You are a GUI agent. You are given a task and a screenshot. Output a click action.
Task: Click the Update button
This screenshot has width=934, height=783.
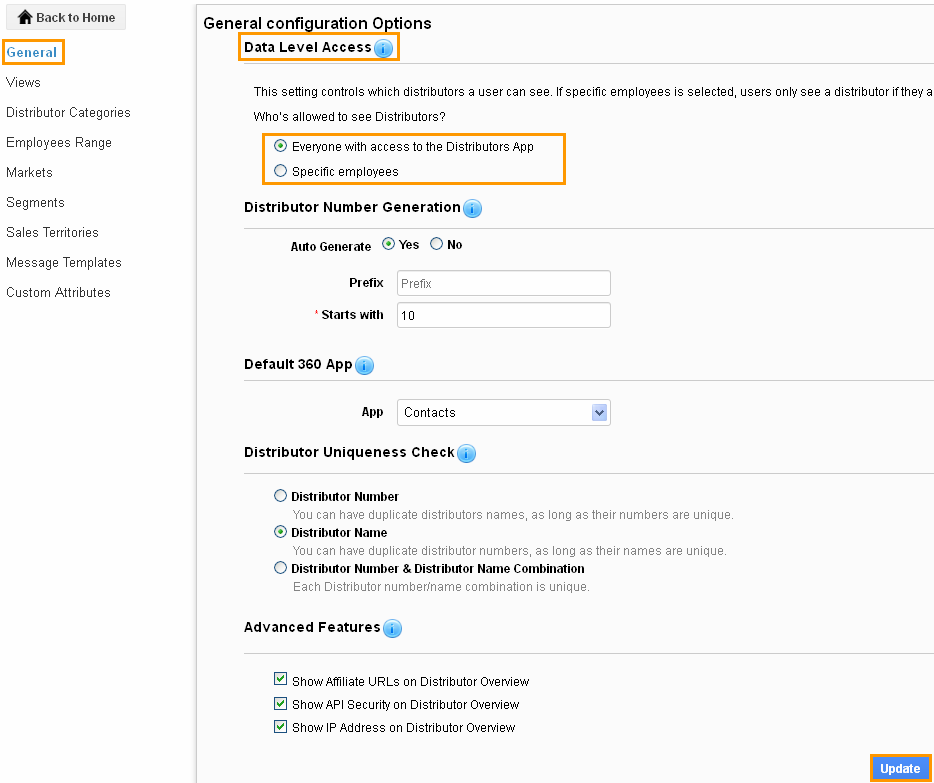pos(900,769)
